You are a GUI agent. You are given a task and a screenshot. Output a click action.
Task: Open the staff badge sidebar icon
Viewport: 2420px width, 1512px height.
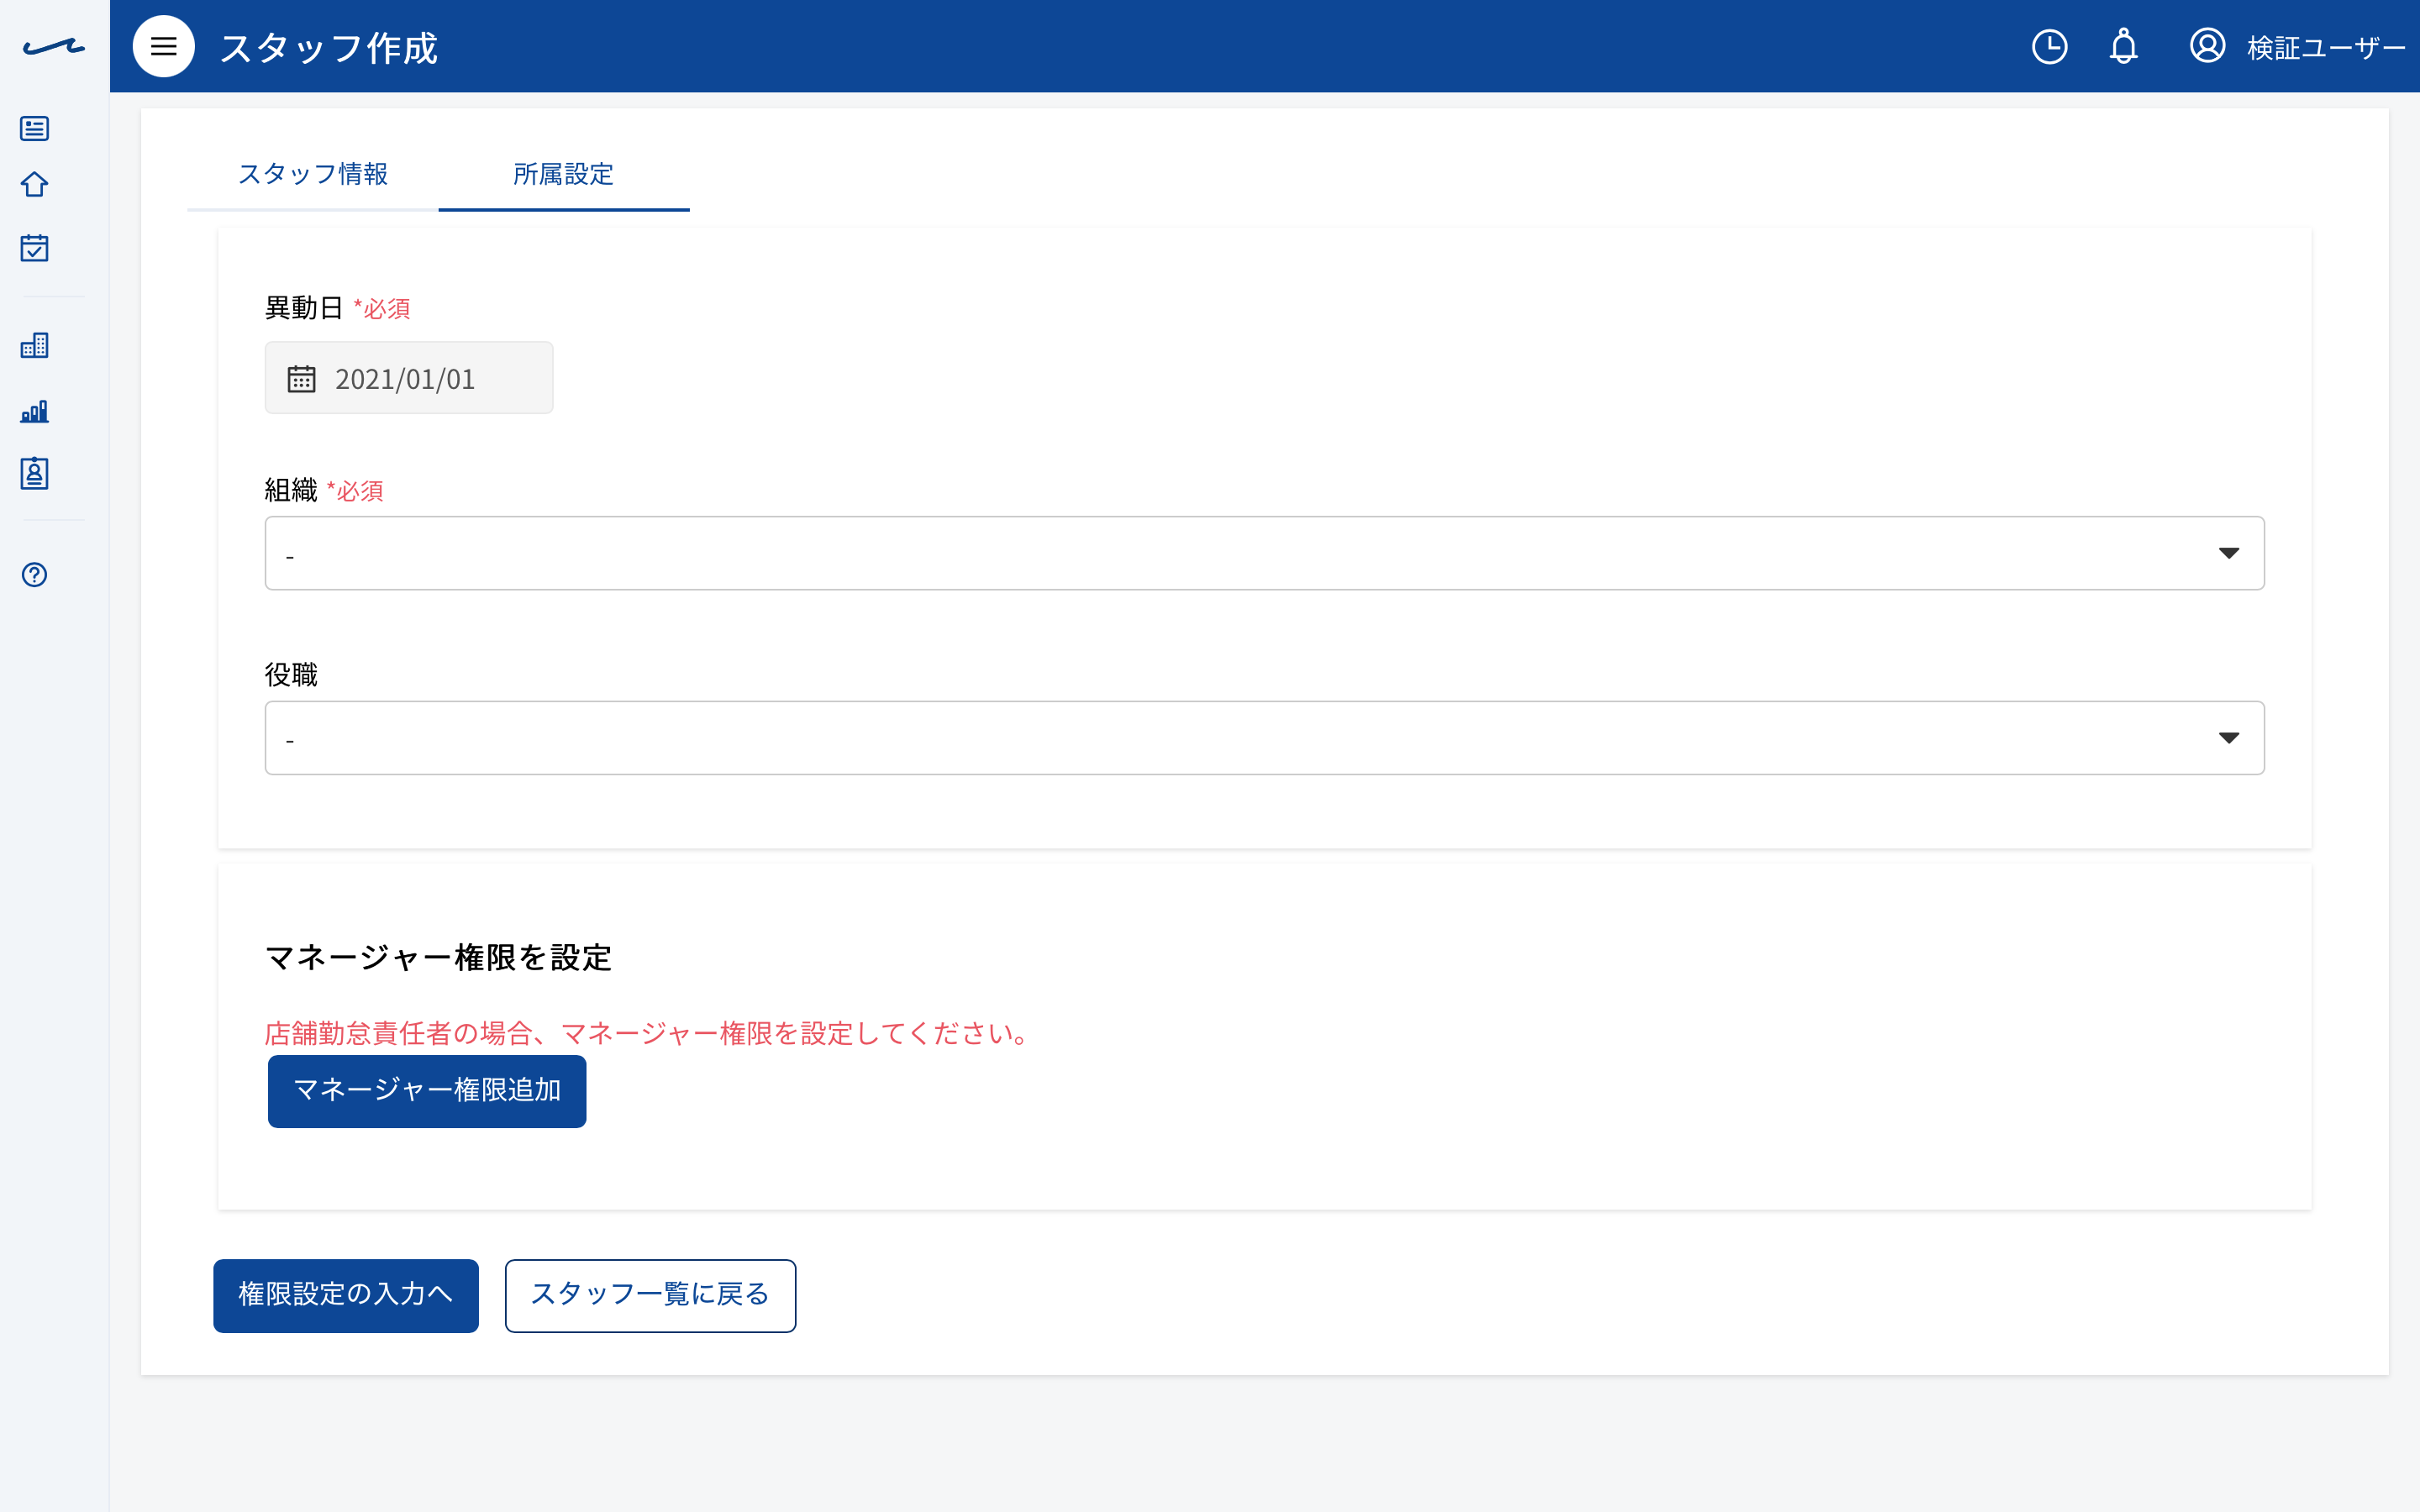[x=35, y=473]
